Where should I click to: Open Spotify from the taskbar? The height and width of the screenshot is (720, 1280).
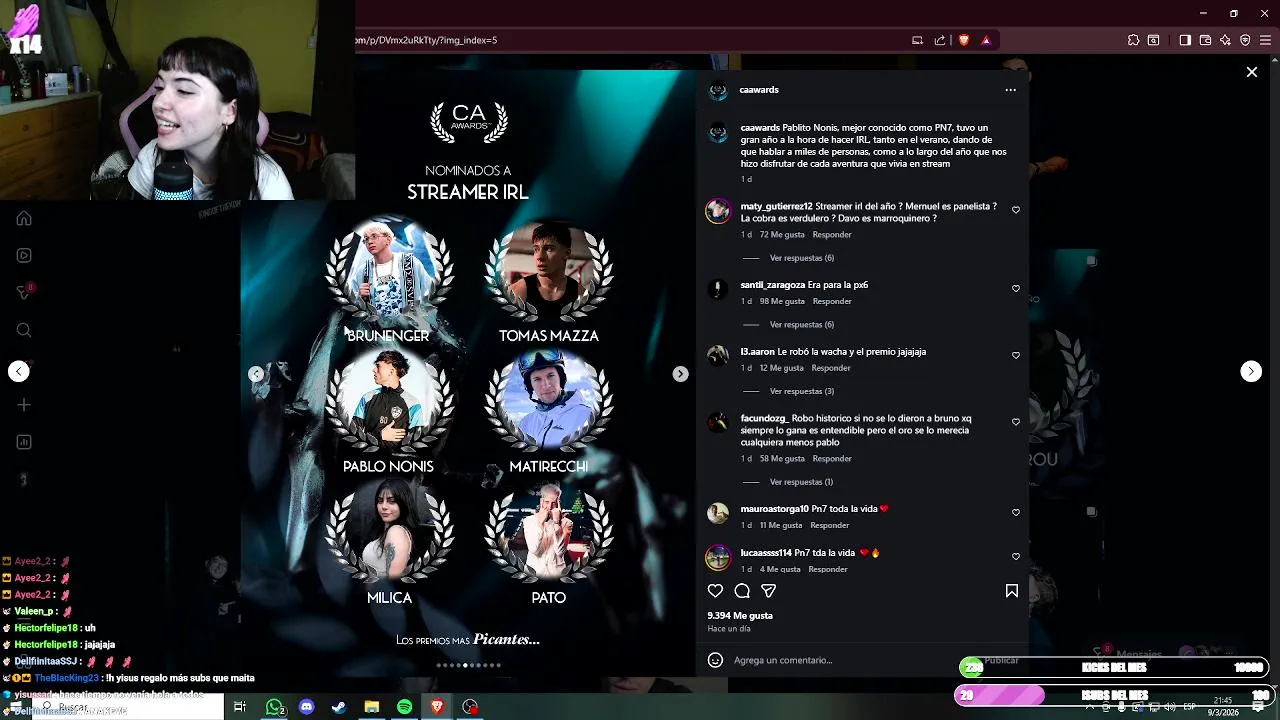pyautogui.click(x=404, y=707)
